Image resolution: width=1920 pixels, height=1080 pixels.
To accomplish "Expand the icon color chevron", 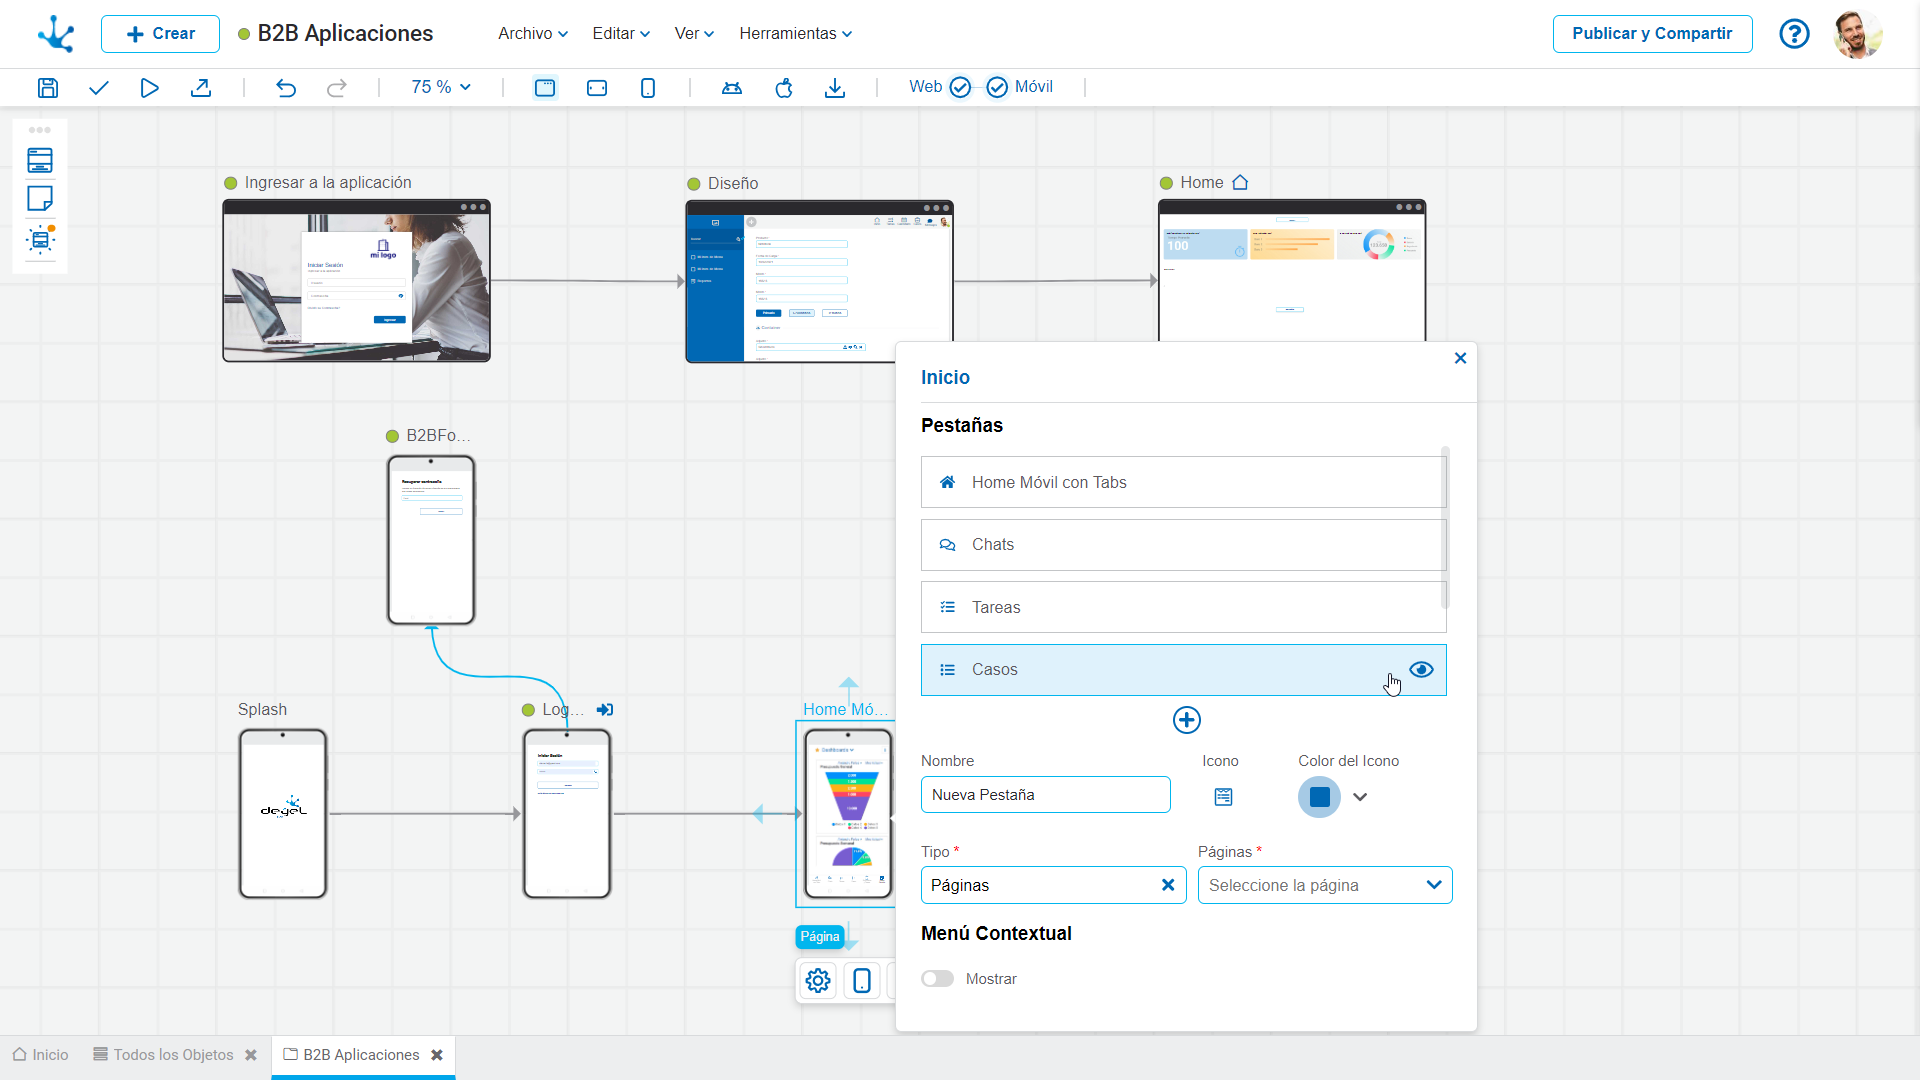I will tap(1360, 797).
